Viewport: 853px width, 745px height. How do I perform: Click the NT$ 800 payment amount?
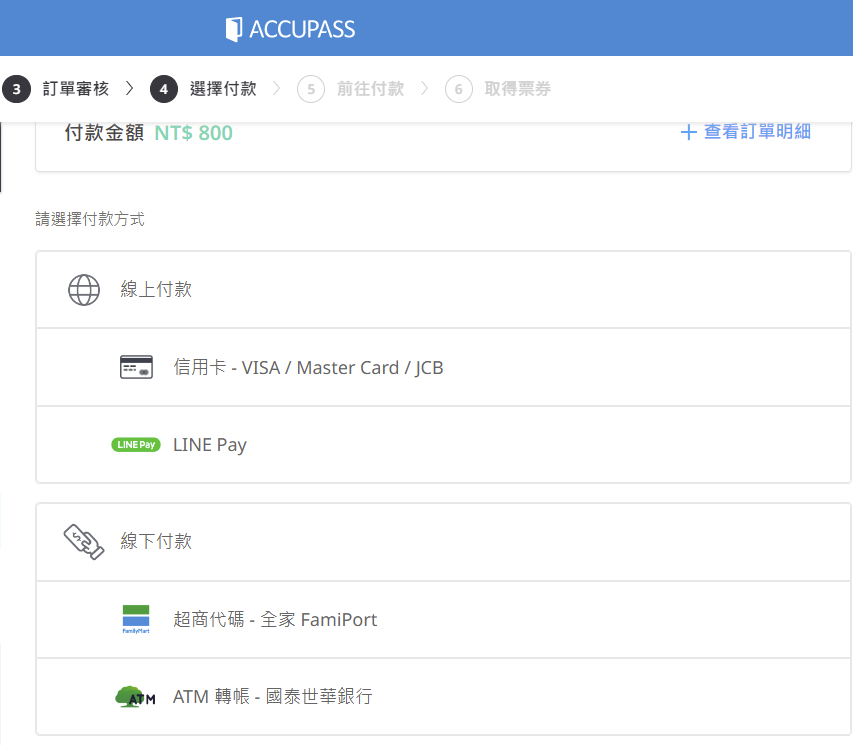click(193, 133)
